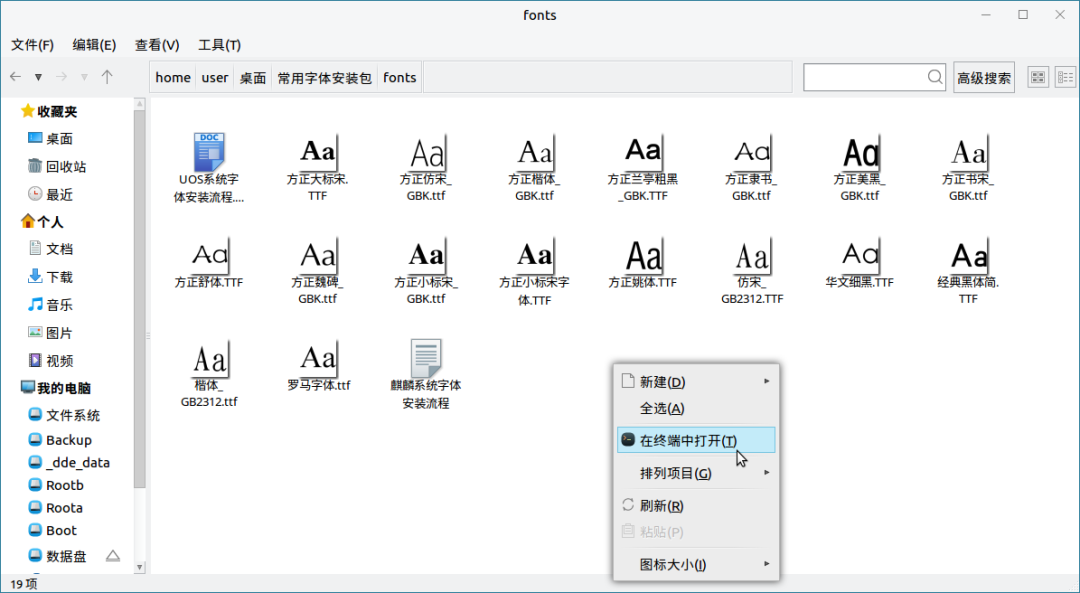Choose 在终端中打开(T) from context menu
This screenshot has width=1080, height=593.
click(696, 440)
